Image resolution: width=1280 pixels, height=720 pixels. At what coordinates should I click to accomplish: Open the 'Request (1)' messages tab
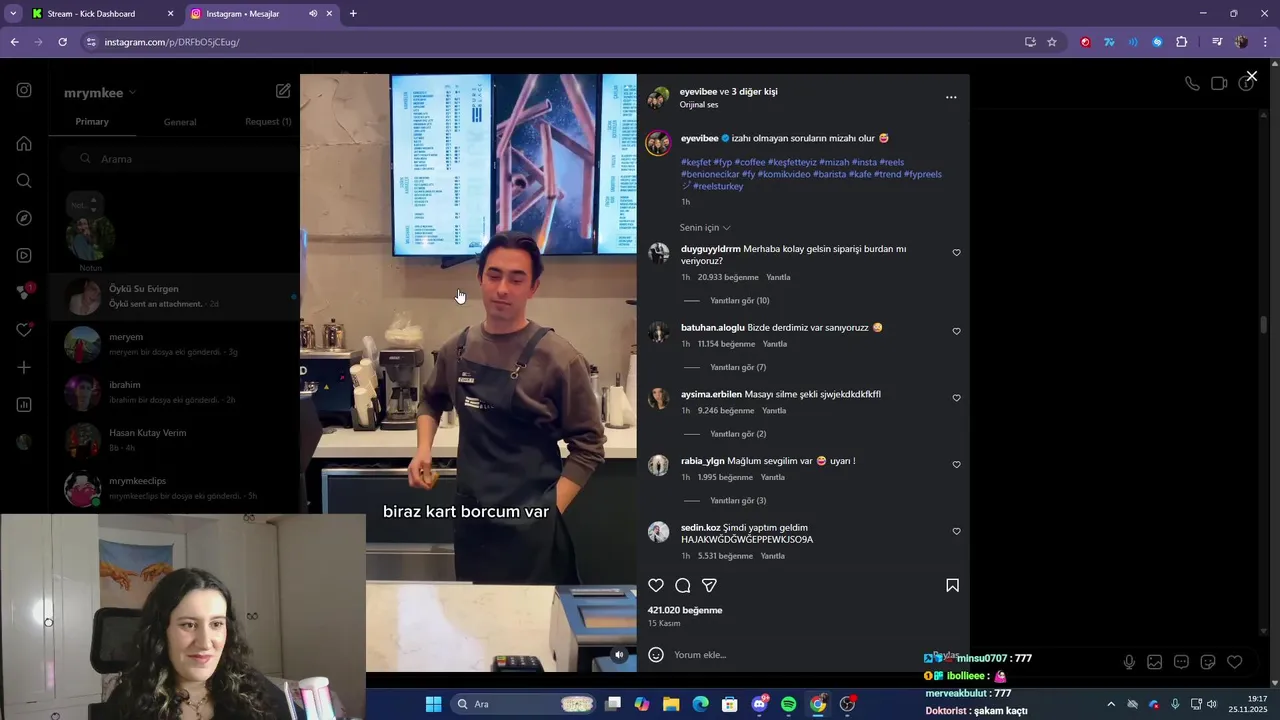pyautogui.click(x=268, y=122)
